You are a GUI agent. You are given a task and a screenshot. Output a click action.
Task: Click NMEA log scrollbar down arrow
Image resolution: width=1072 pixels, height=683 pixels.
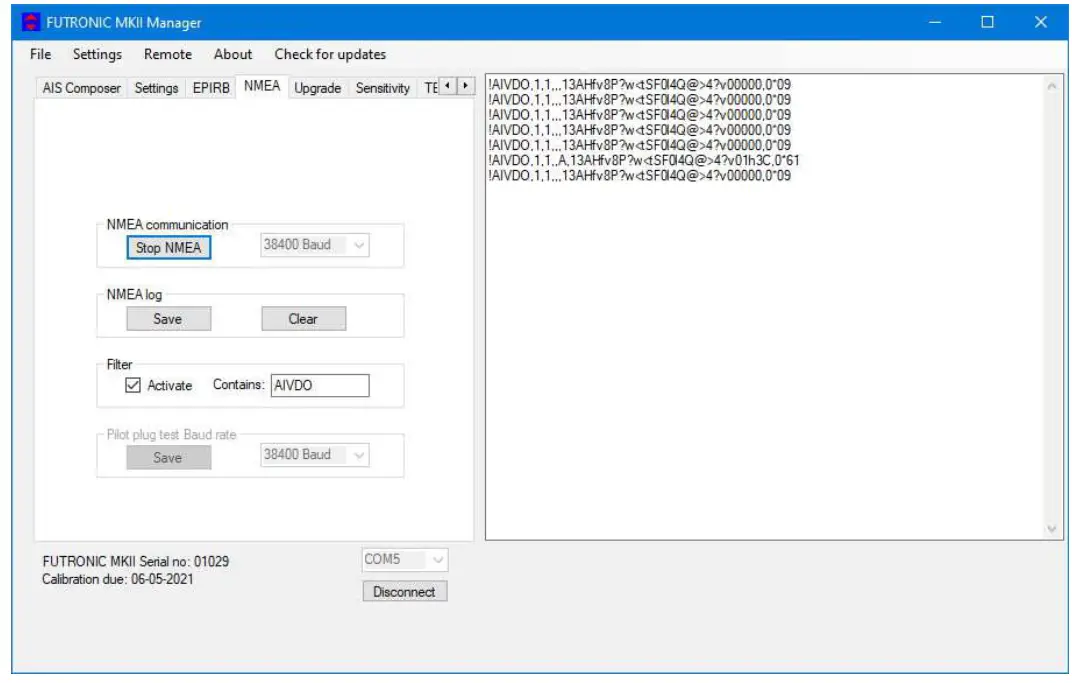click(1051, 528)
